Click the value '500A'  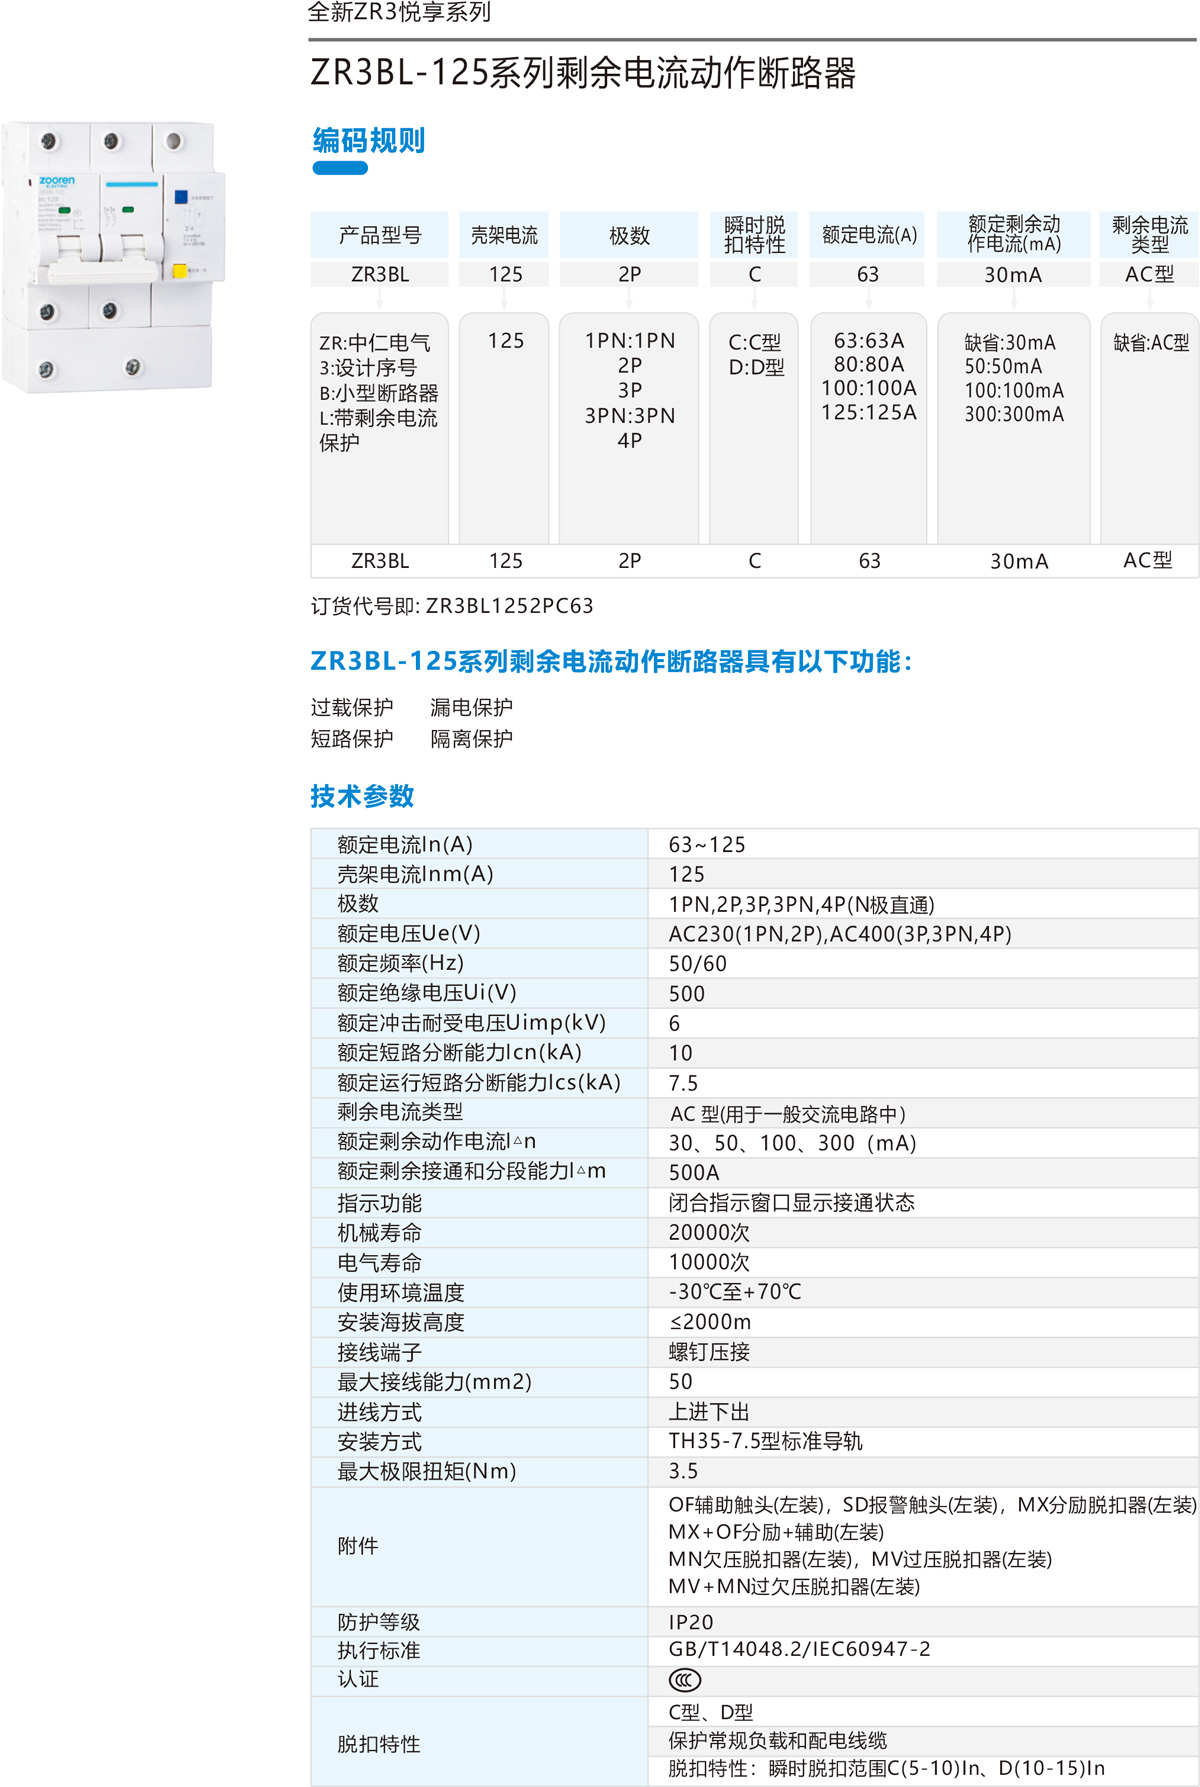[694, 1172]
